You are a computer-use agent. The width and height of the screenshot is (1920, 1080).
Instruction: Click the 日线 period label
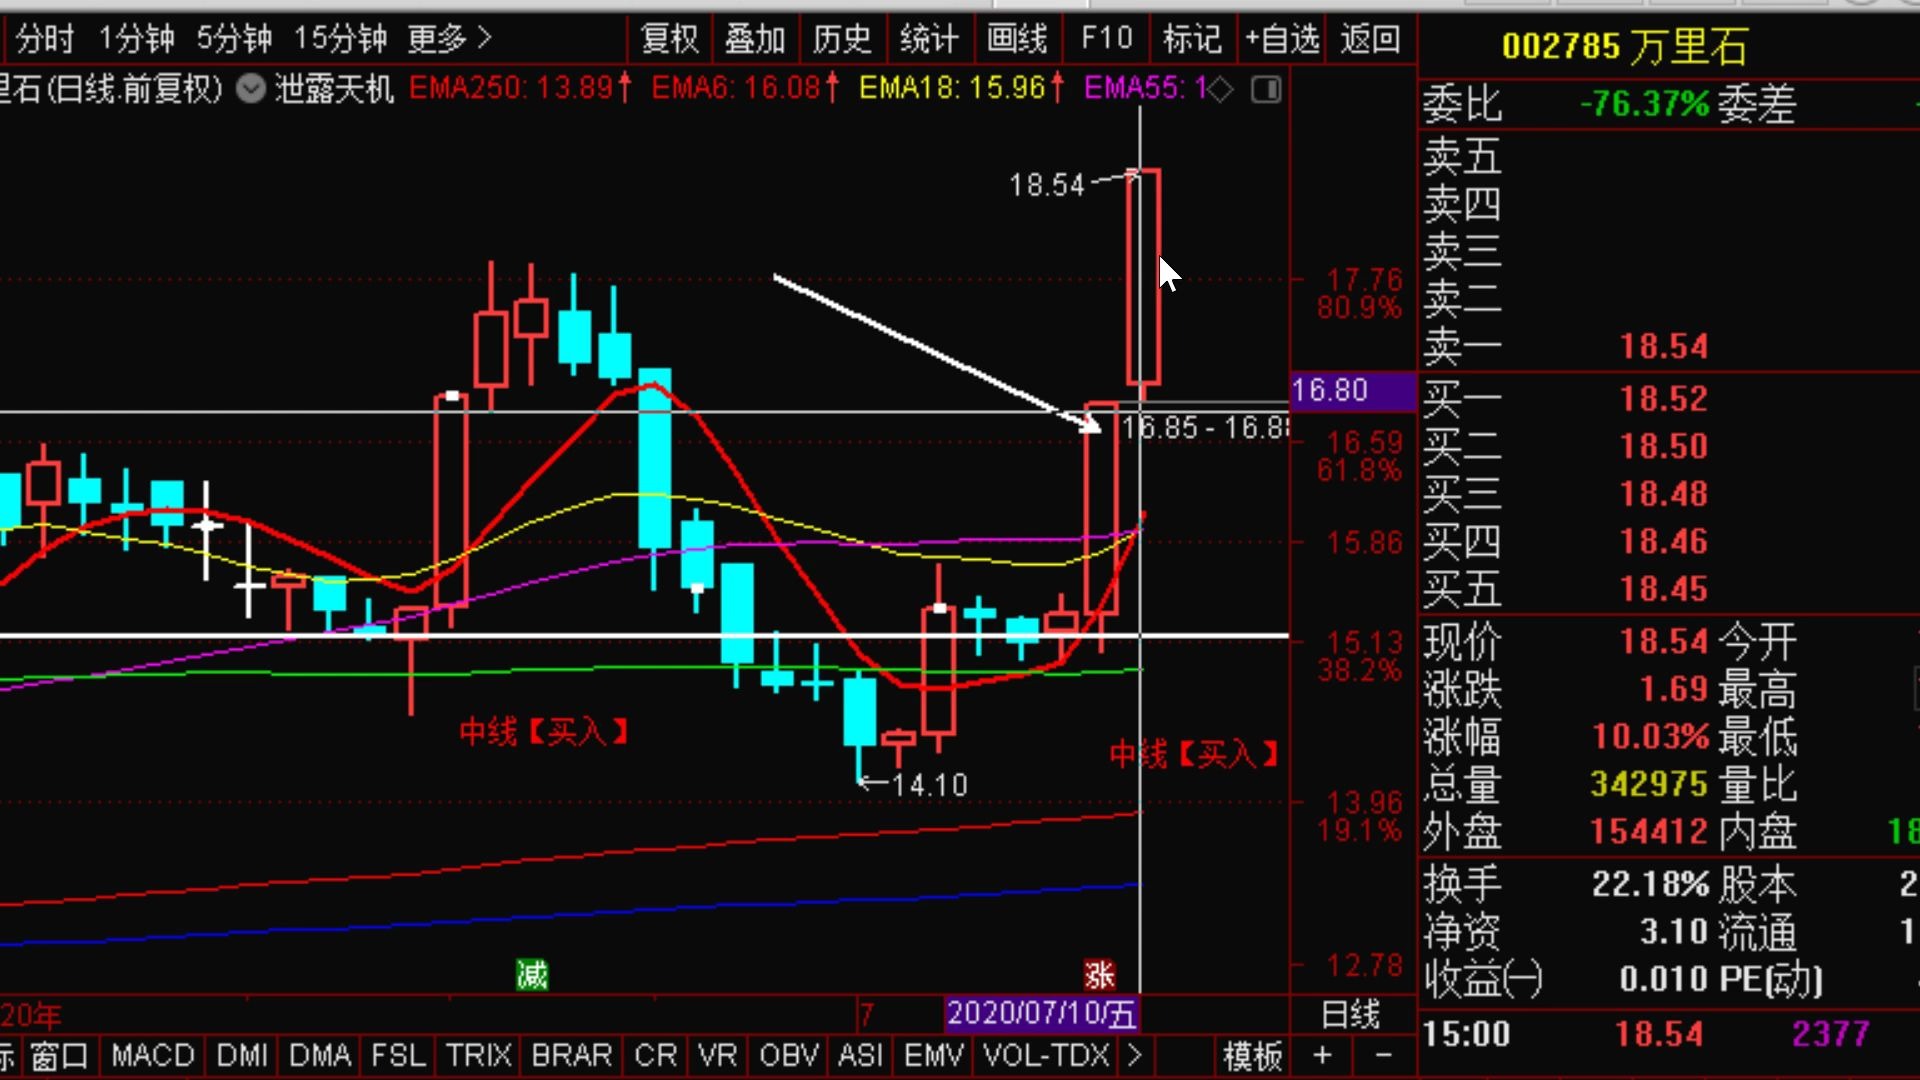tap(1351, 1015)
